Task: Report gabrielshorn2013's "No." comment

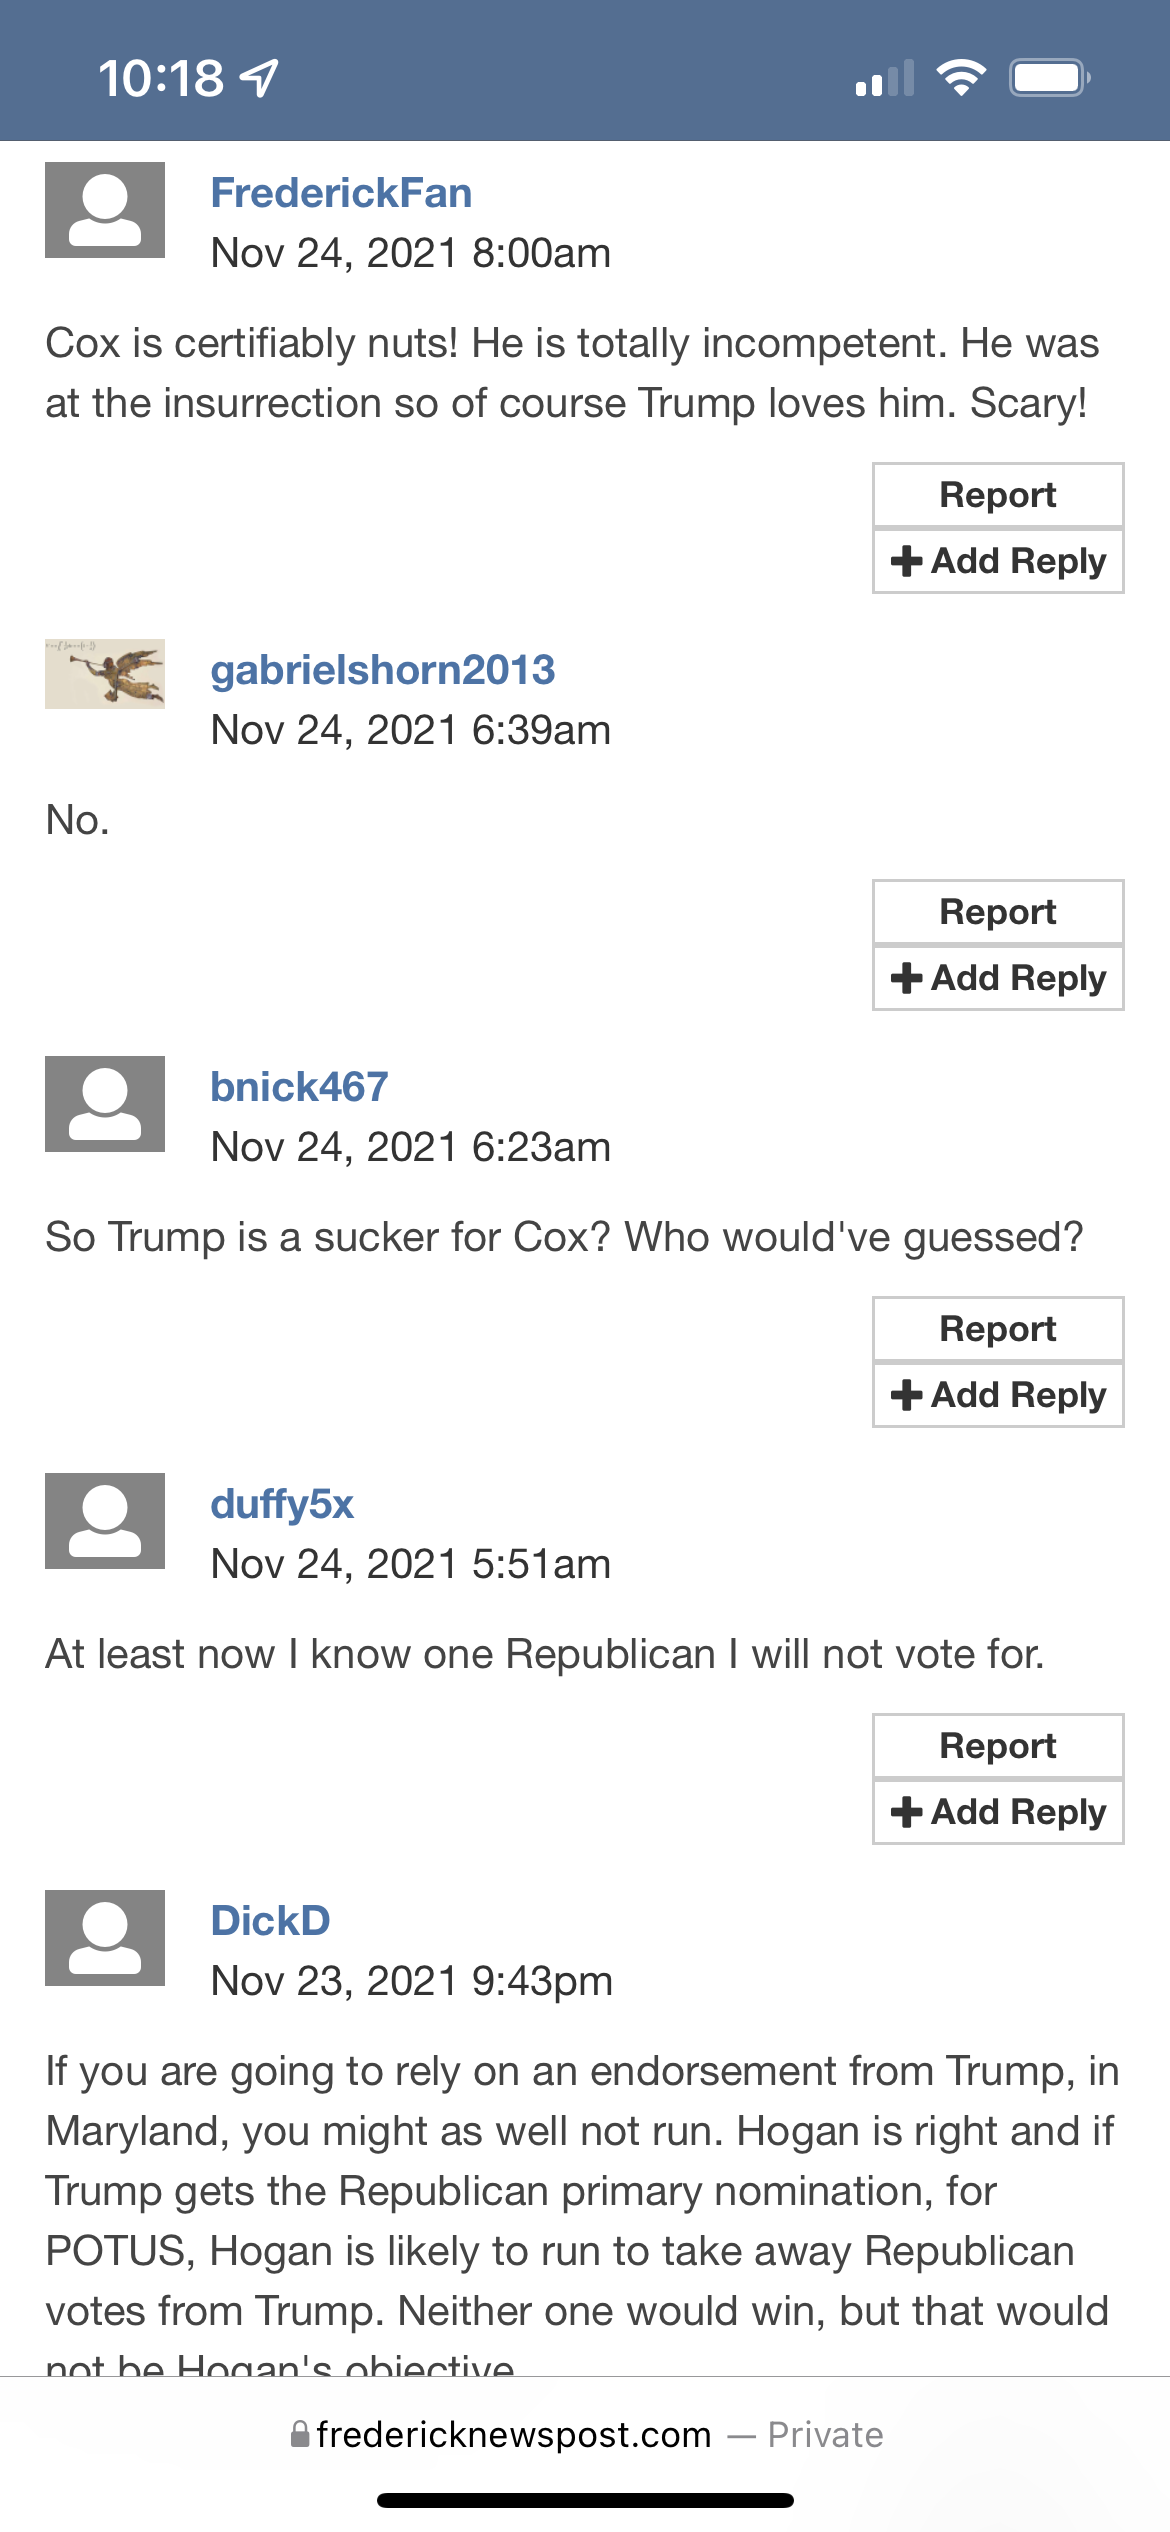Action: pos(998,912)
